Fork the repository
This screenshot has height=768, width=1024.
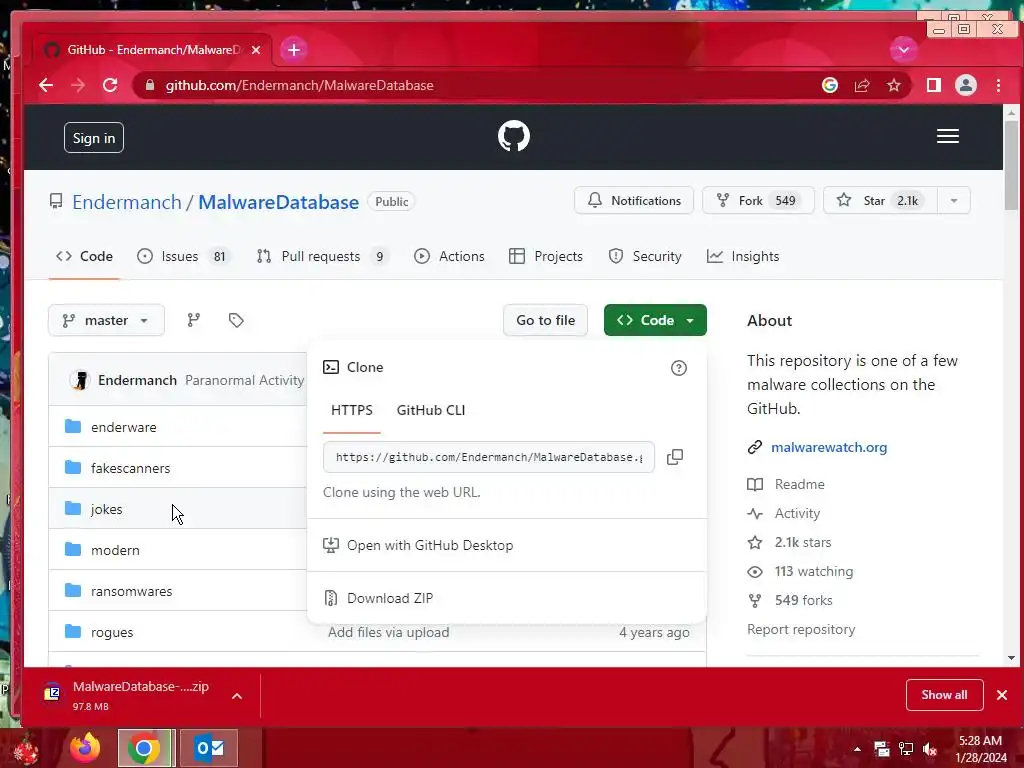coord(758,200)
